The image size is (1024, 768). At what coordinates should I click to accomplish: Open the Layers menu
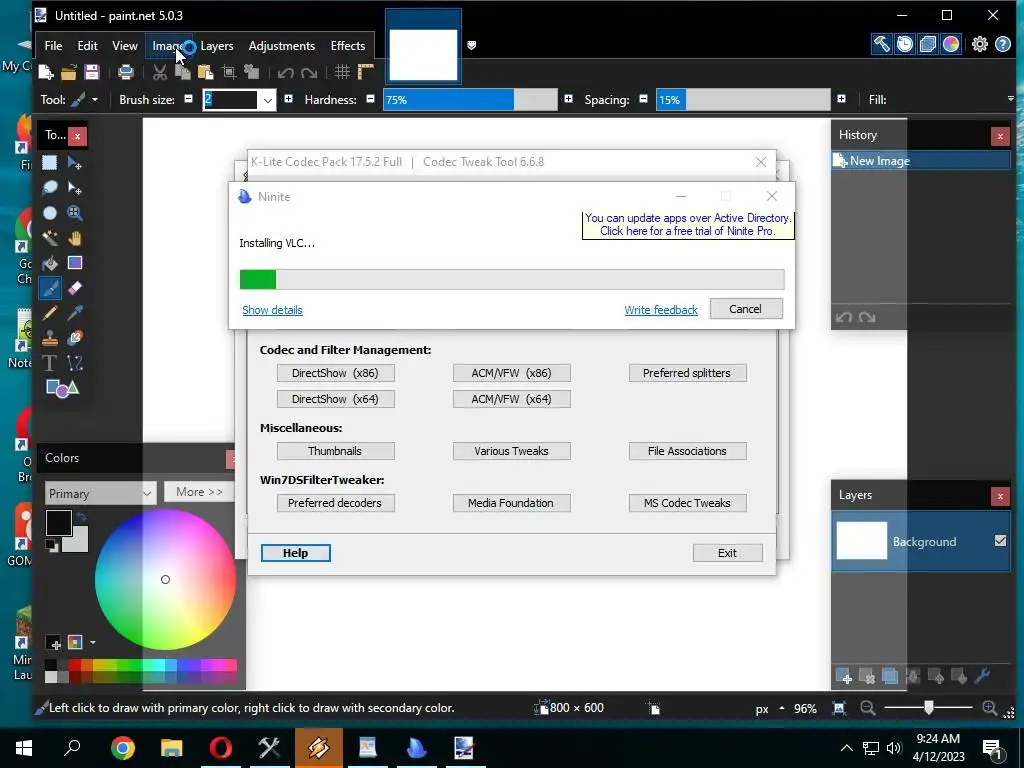(x=217, y=46)
